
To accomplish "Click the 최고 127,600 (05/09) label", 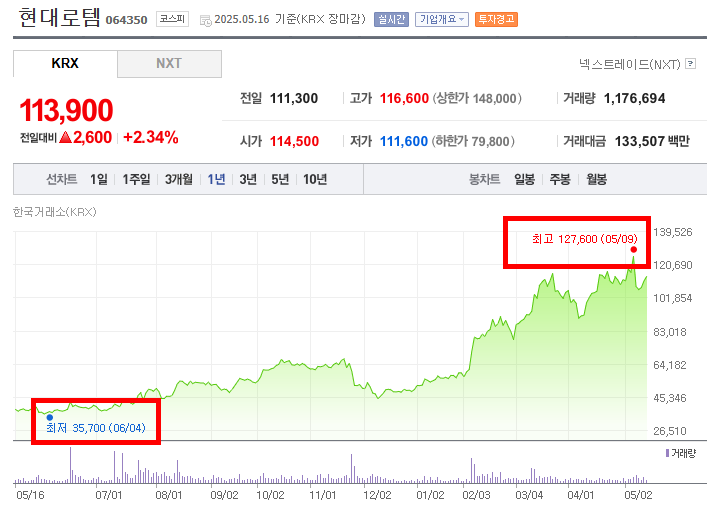I will pos(584,239).
